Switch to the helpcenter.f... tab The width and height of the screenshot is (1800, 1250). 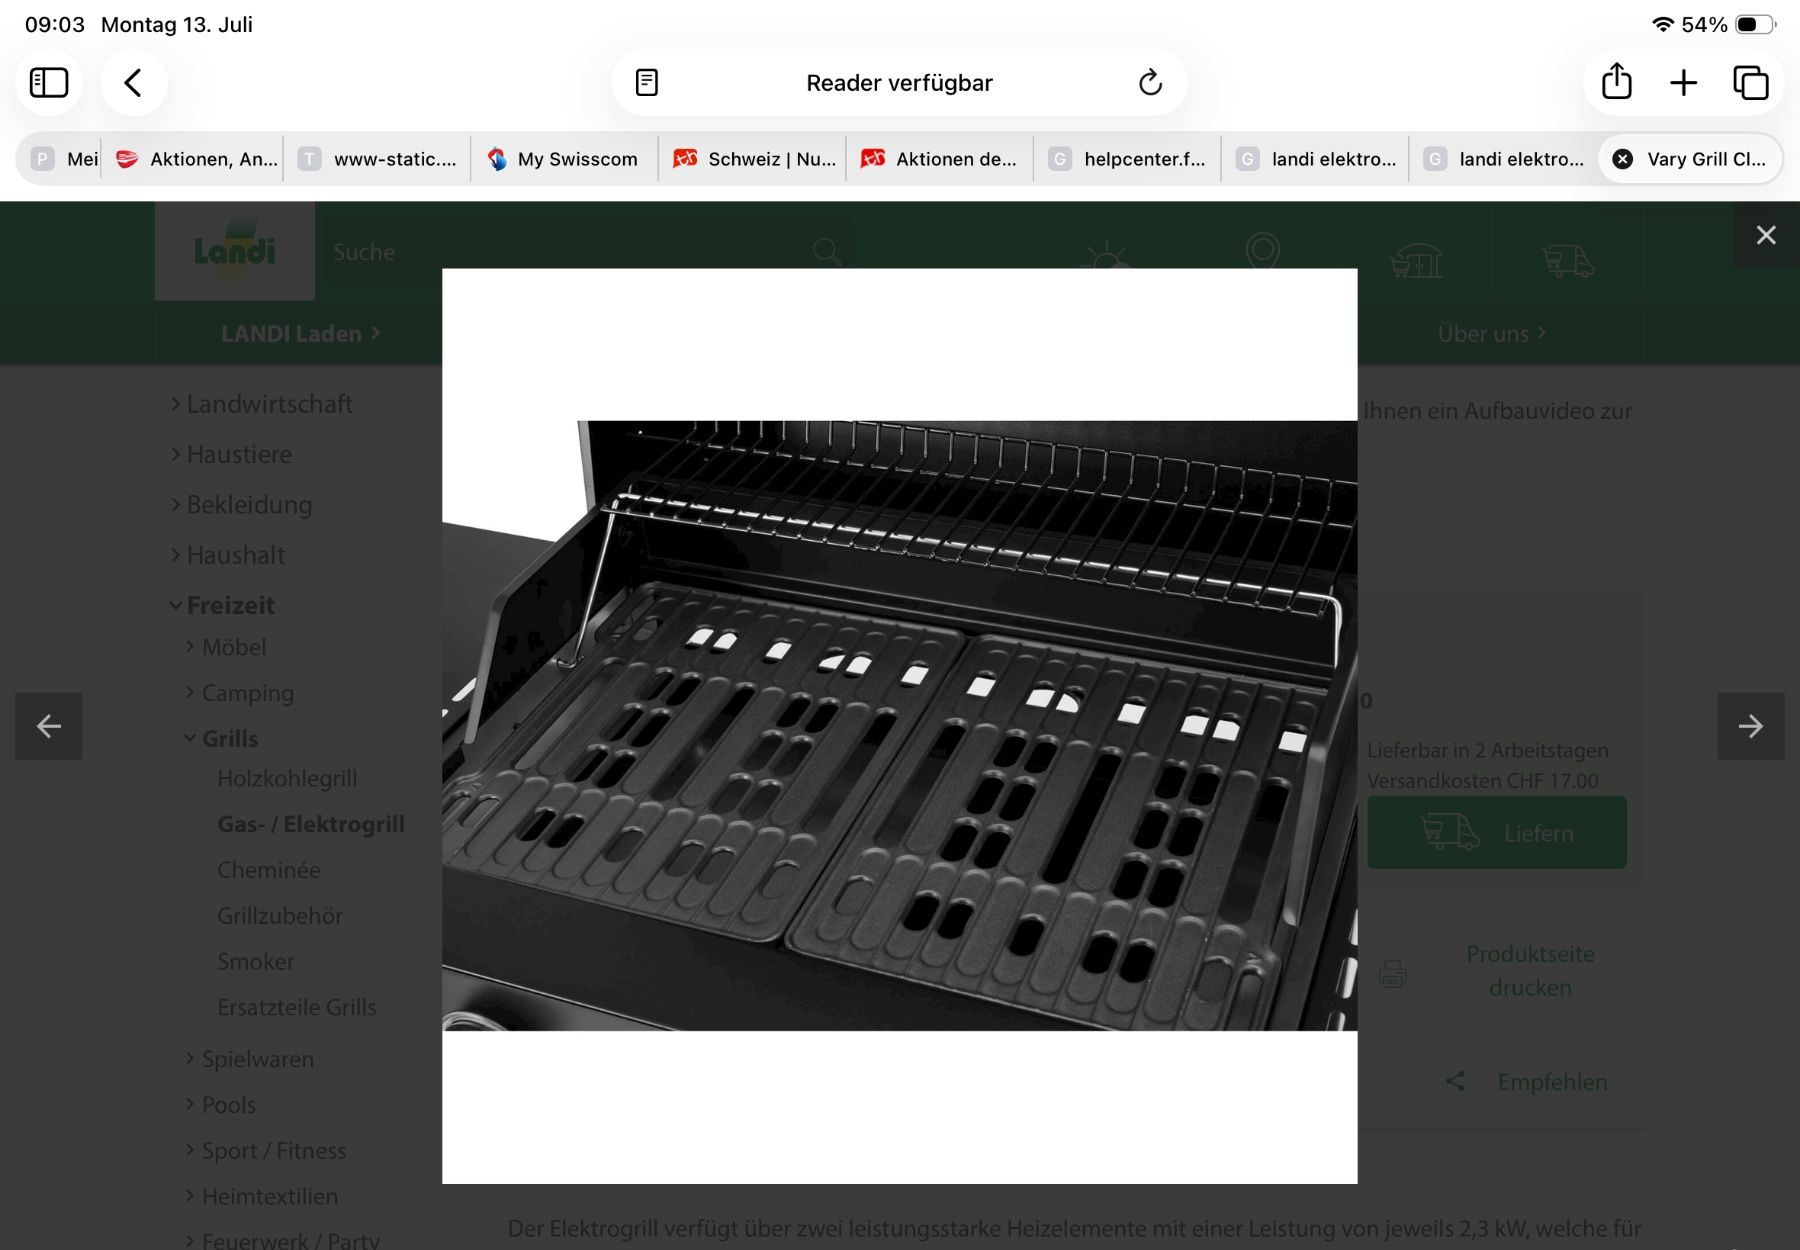[1127, 159]
